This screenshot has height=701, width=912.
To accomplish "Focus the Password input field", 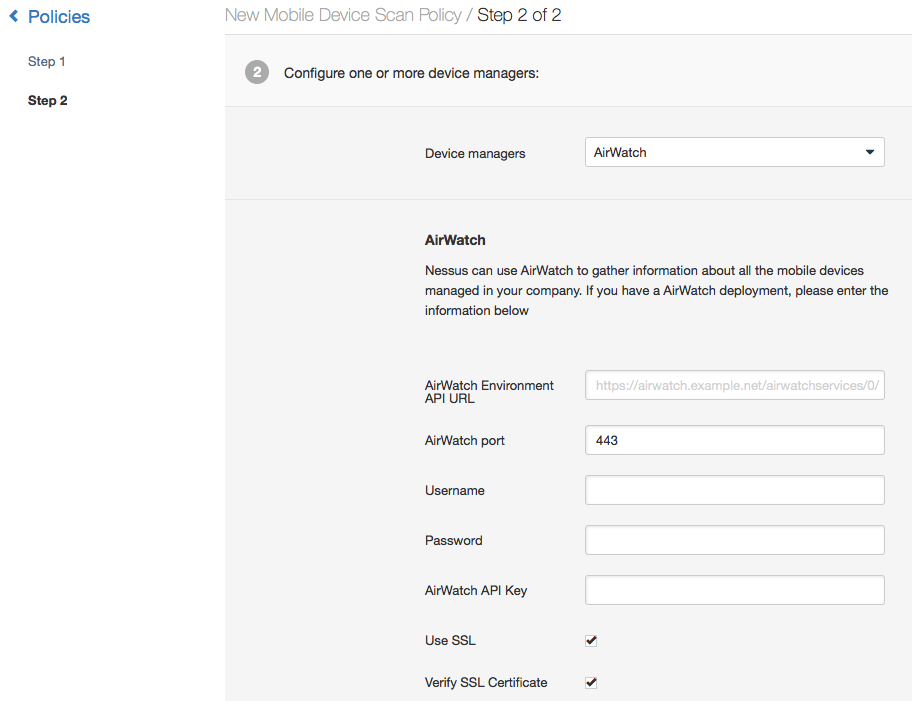I will click(735, 540).
